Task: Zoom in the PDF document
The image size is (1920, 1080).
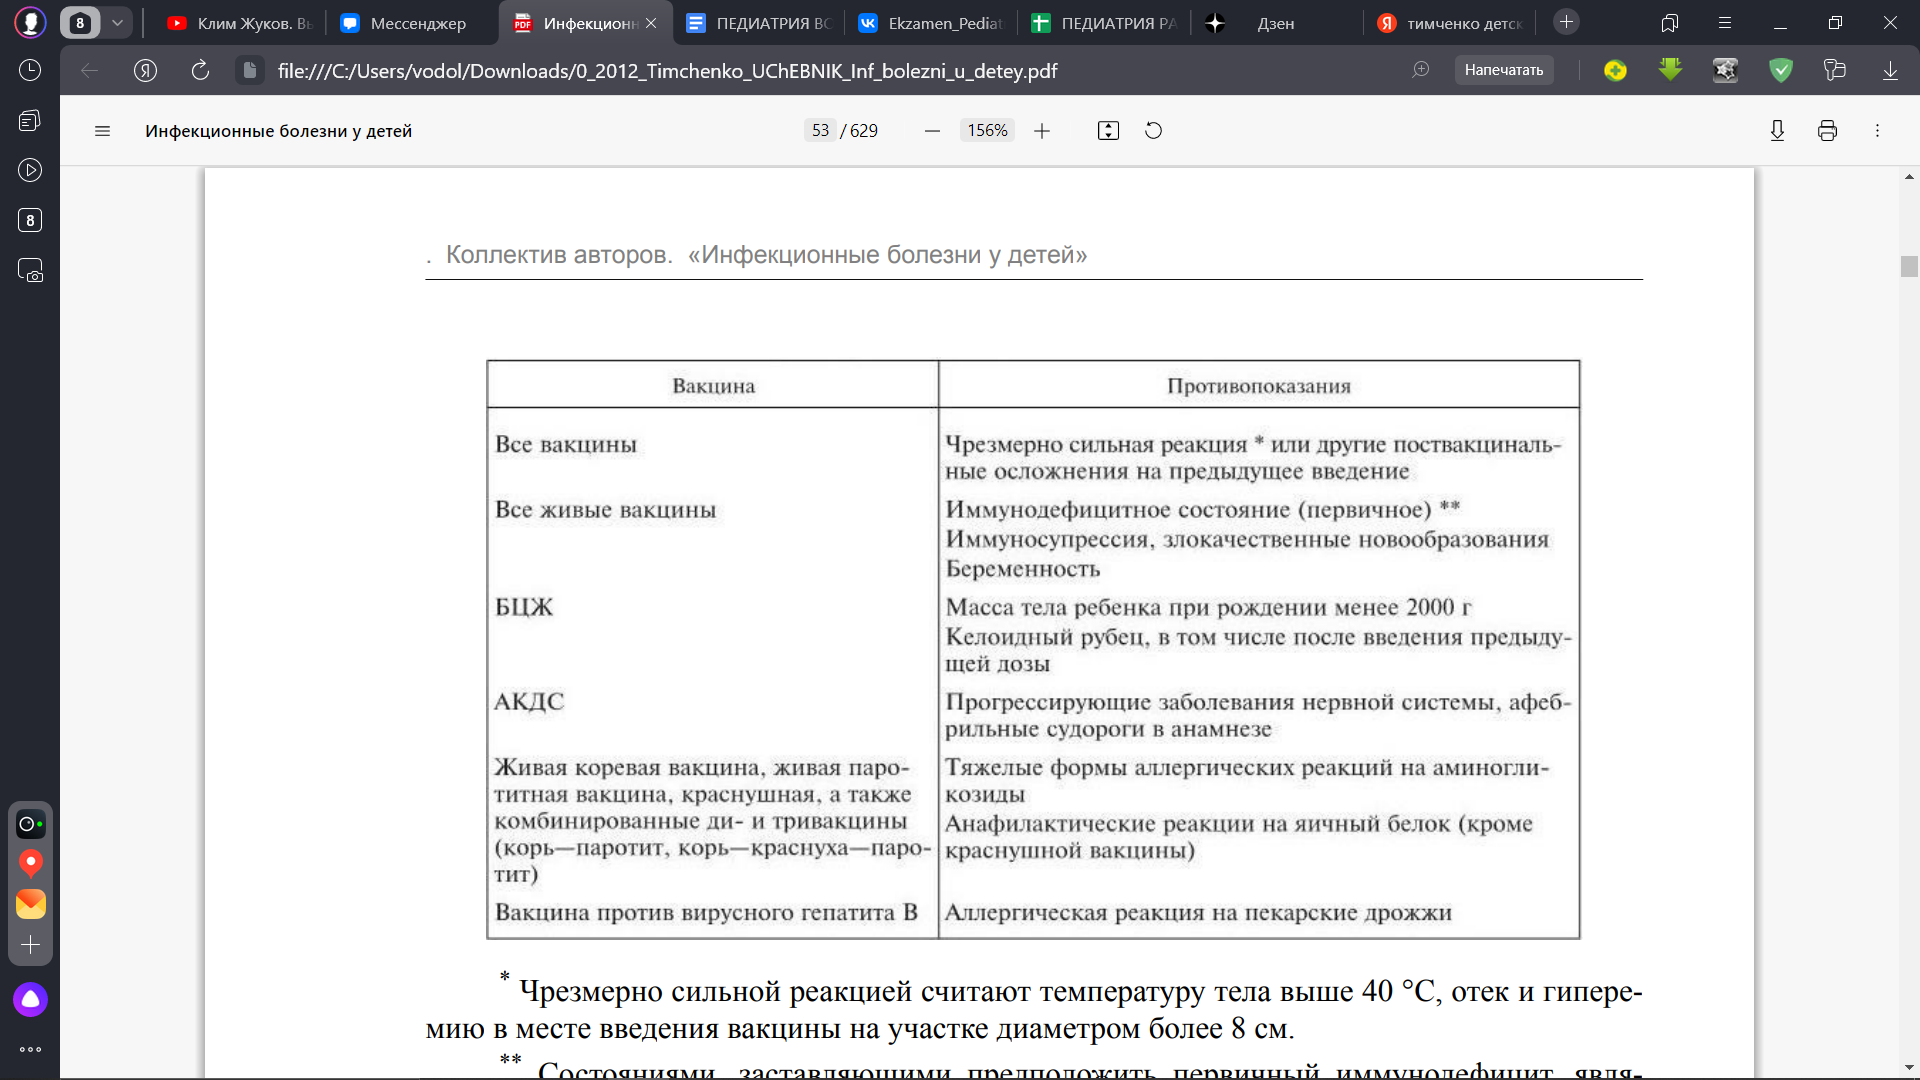Action: [1042, 131]
